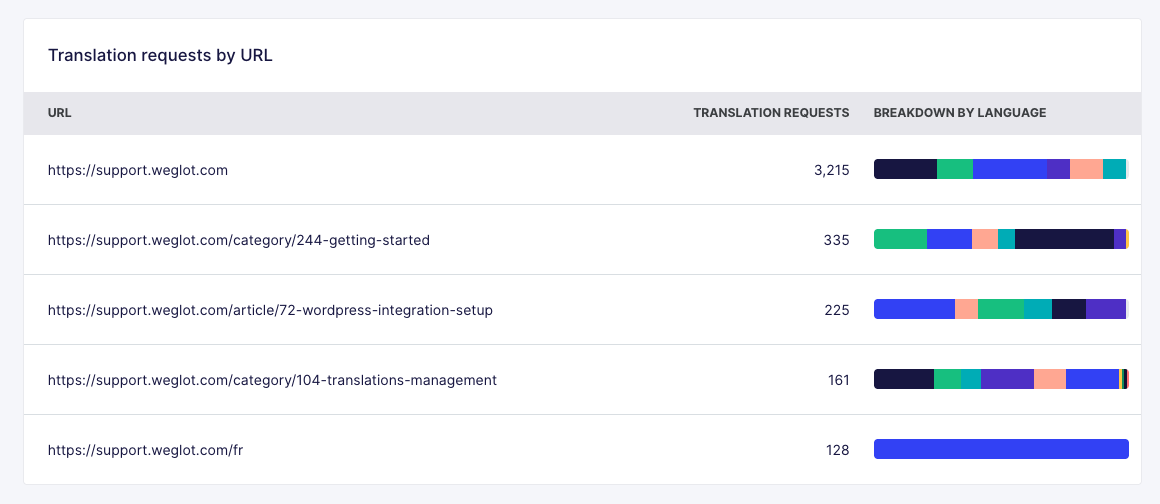Click the Translation Requests column header
The image size is (1160, 504).
coord(771,113)
